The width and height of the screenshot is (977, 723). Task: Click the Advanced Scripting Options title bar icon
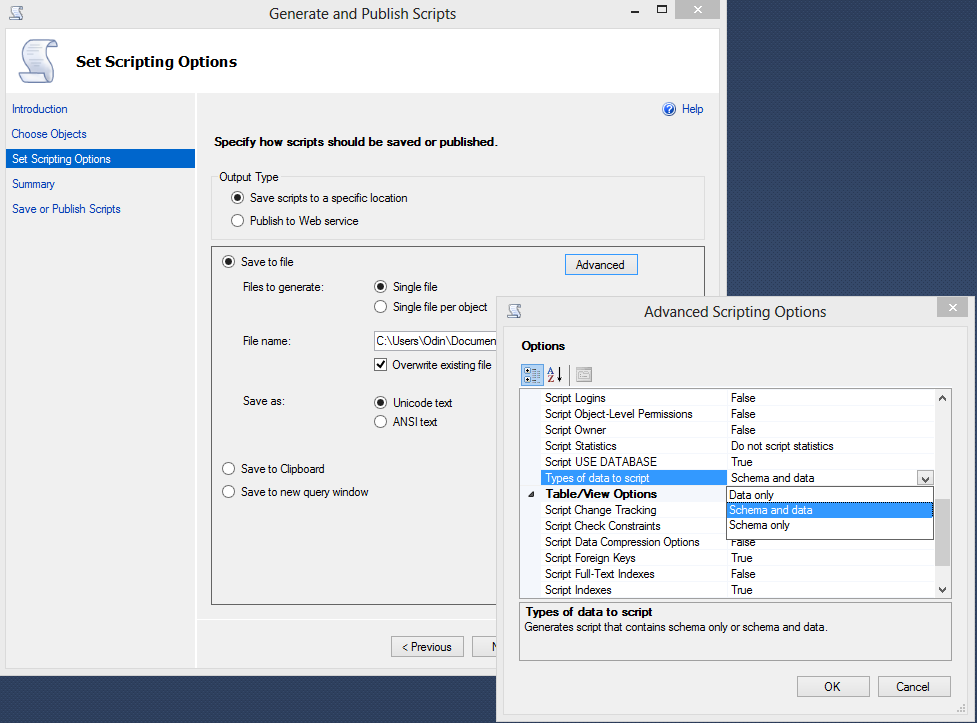512,311
